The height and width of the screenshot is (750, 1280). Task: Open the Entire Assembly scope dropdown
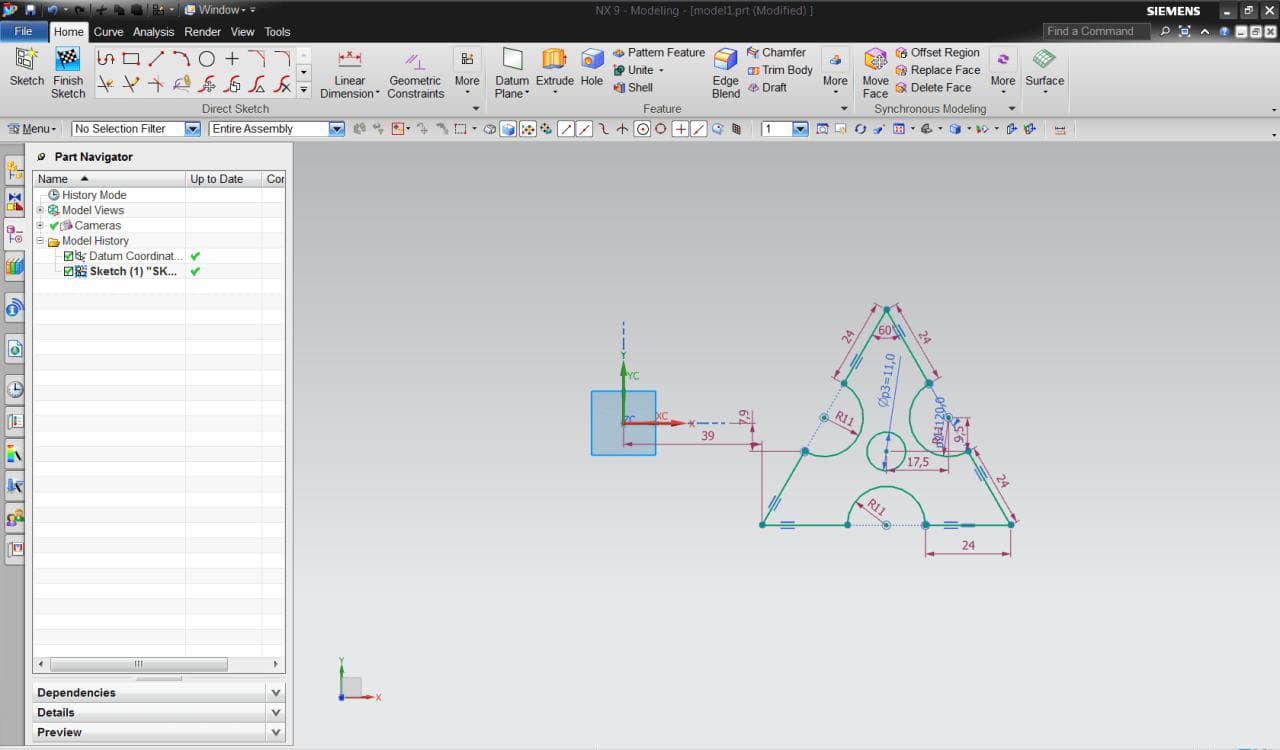336,128
